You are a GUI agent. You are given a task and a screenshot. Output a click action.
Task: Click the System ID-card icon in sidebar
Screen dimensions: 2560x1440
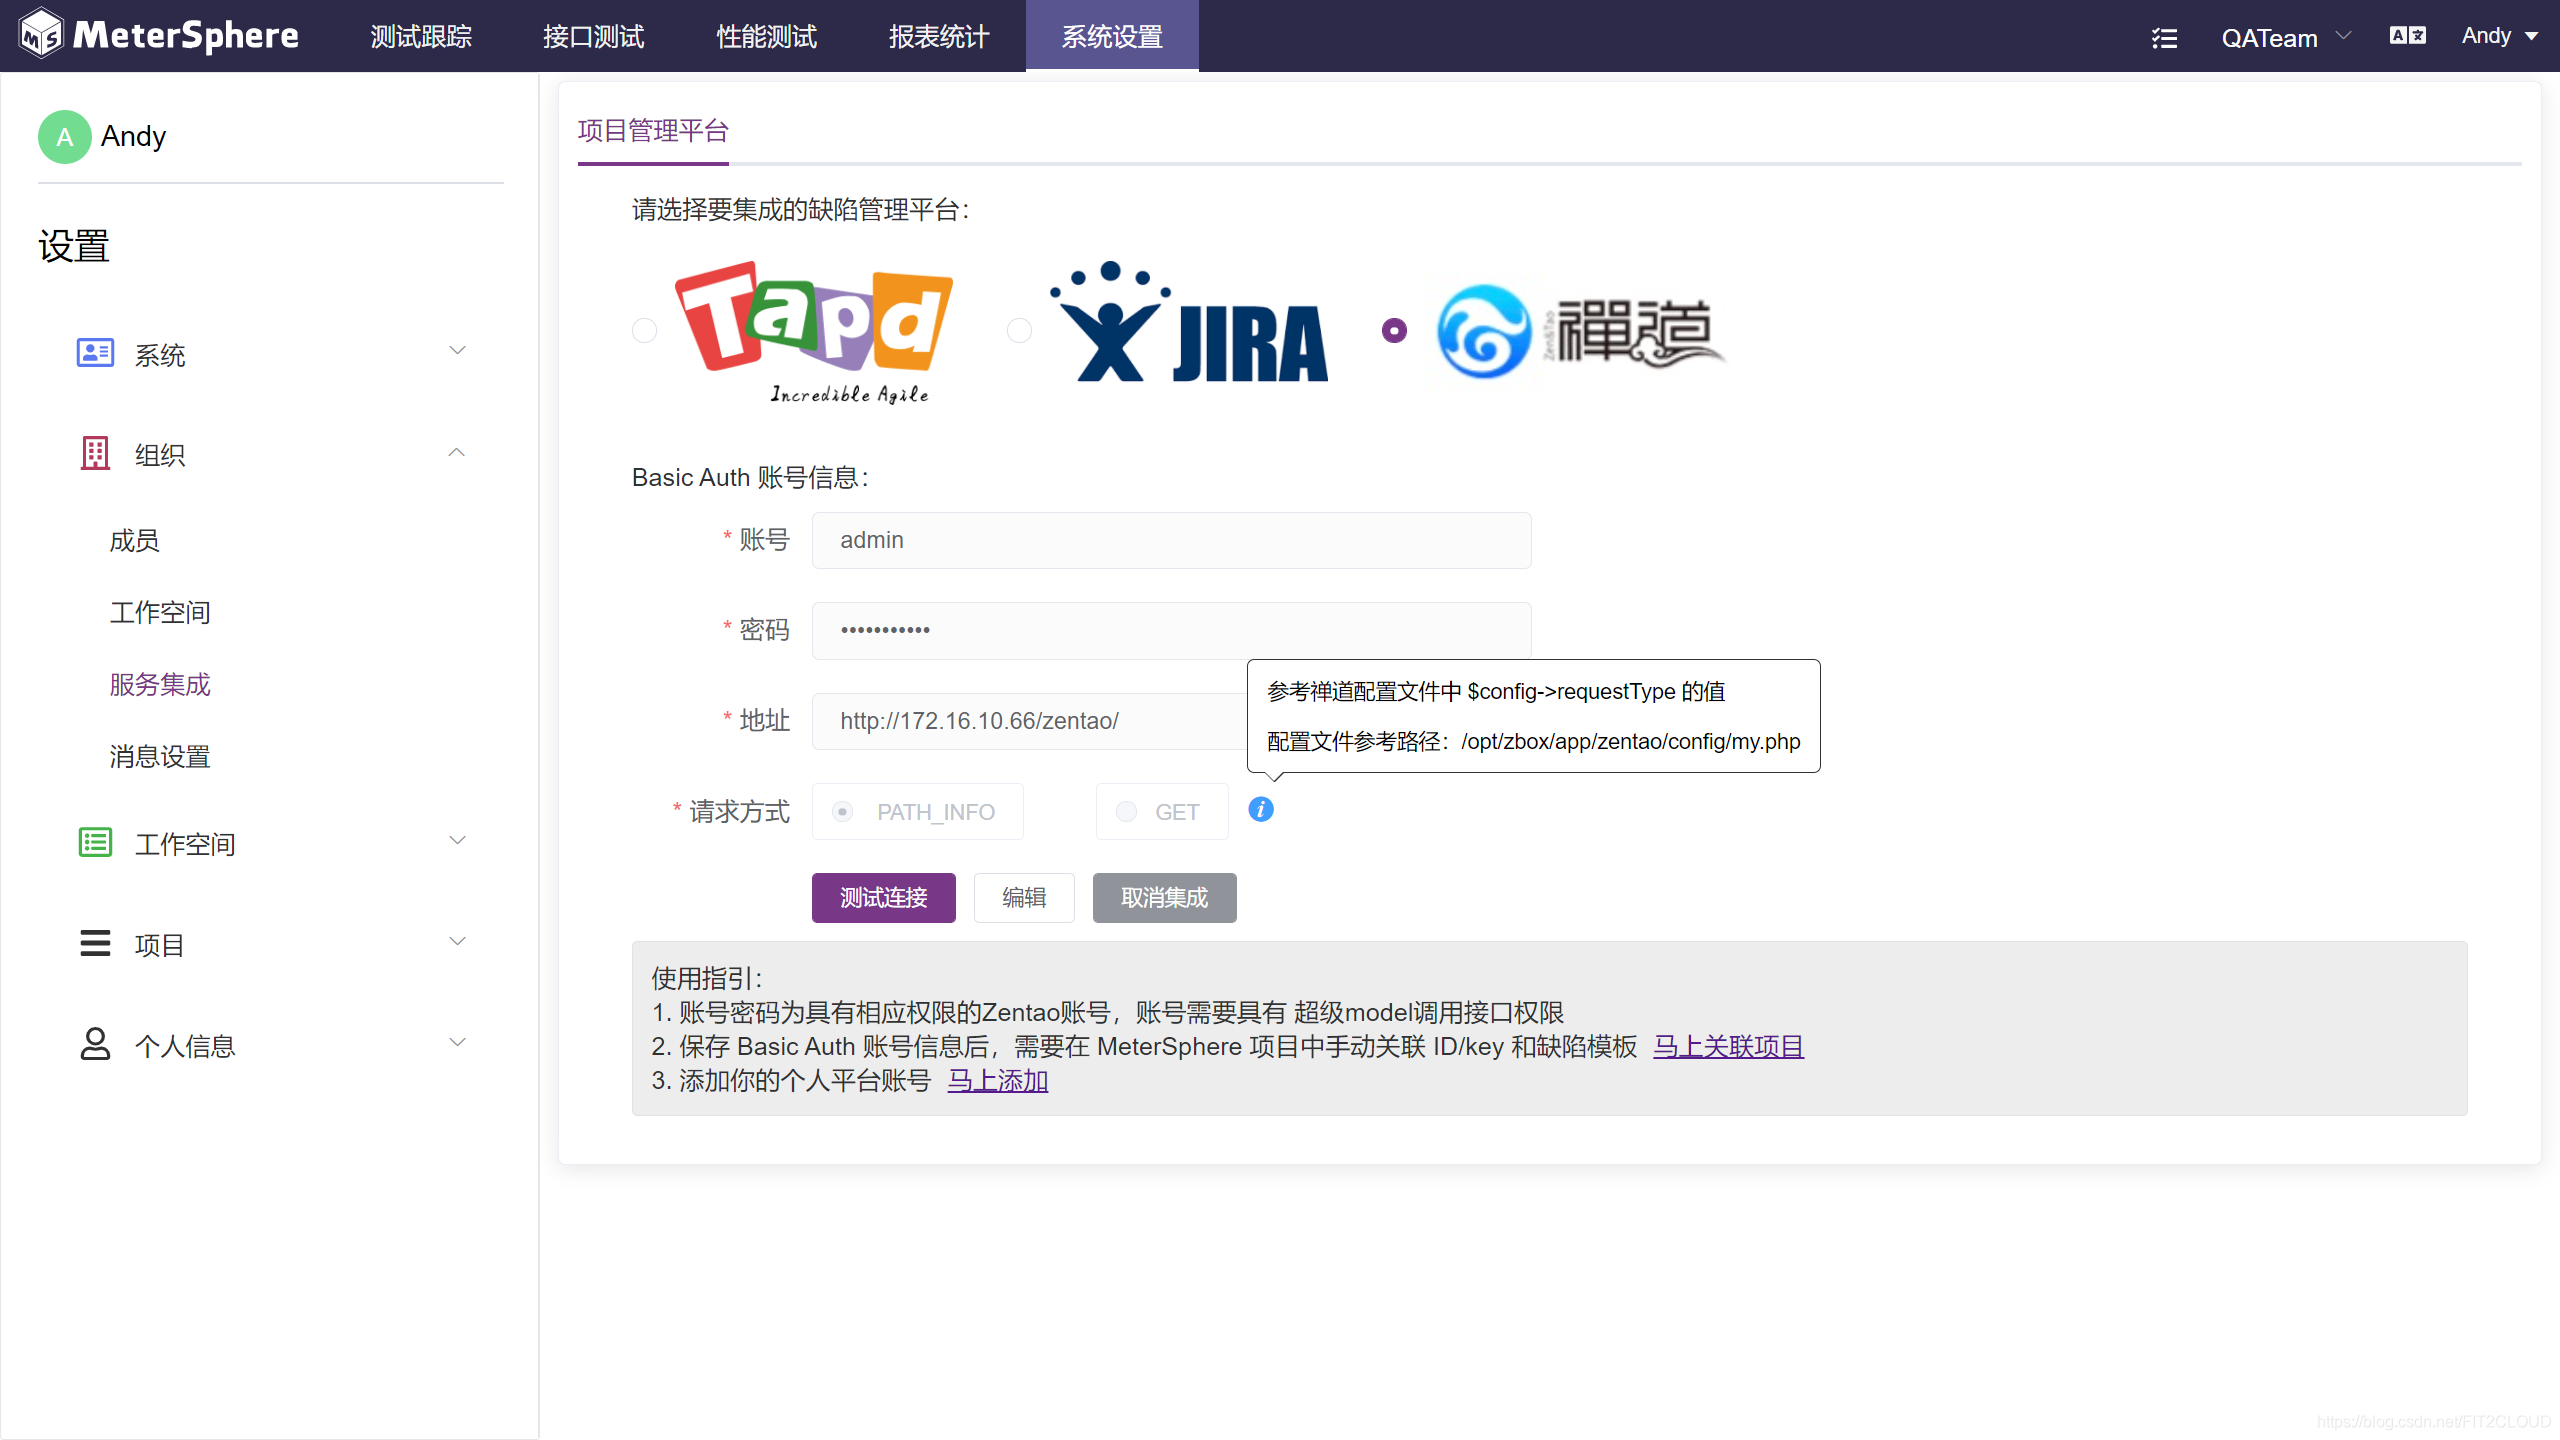point(95,353)
